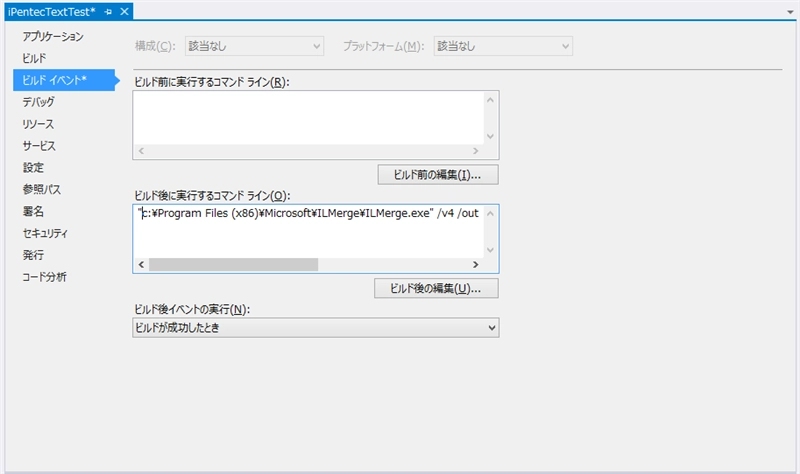Viewport: 800px width, 474px height.
Task: Open the 署名 settings page
Action: coord(33,211)
